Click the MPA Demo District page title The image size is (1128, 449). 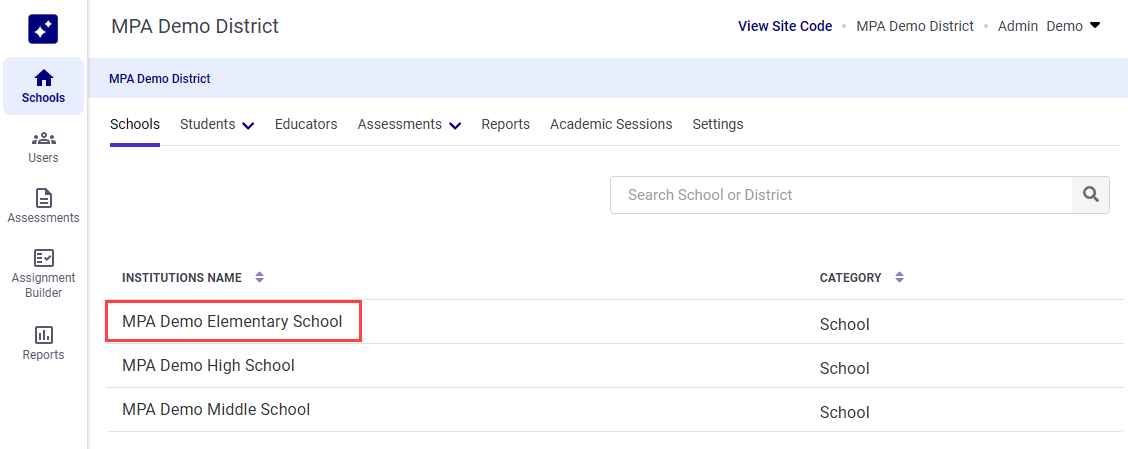point(195,27)
